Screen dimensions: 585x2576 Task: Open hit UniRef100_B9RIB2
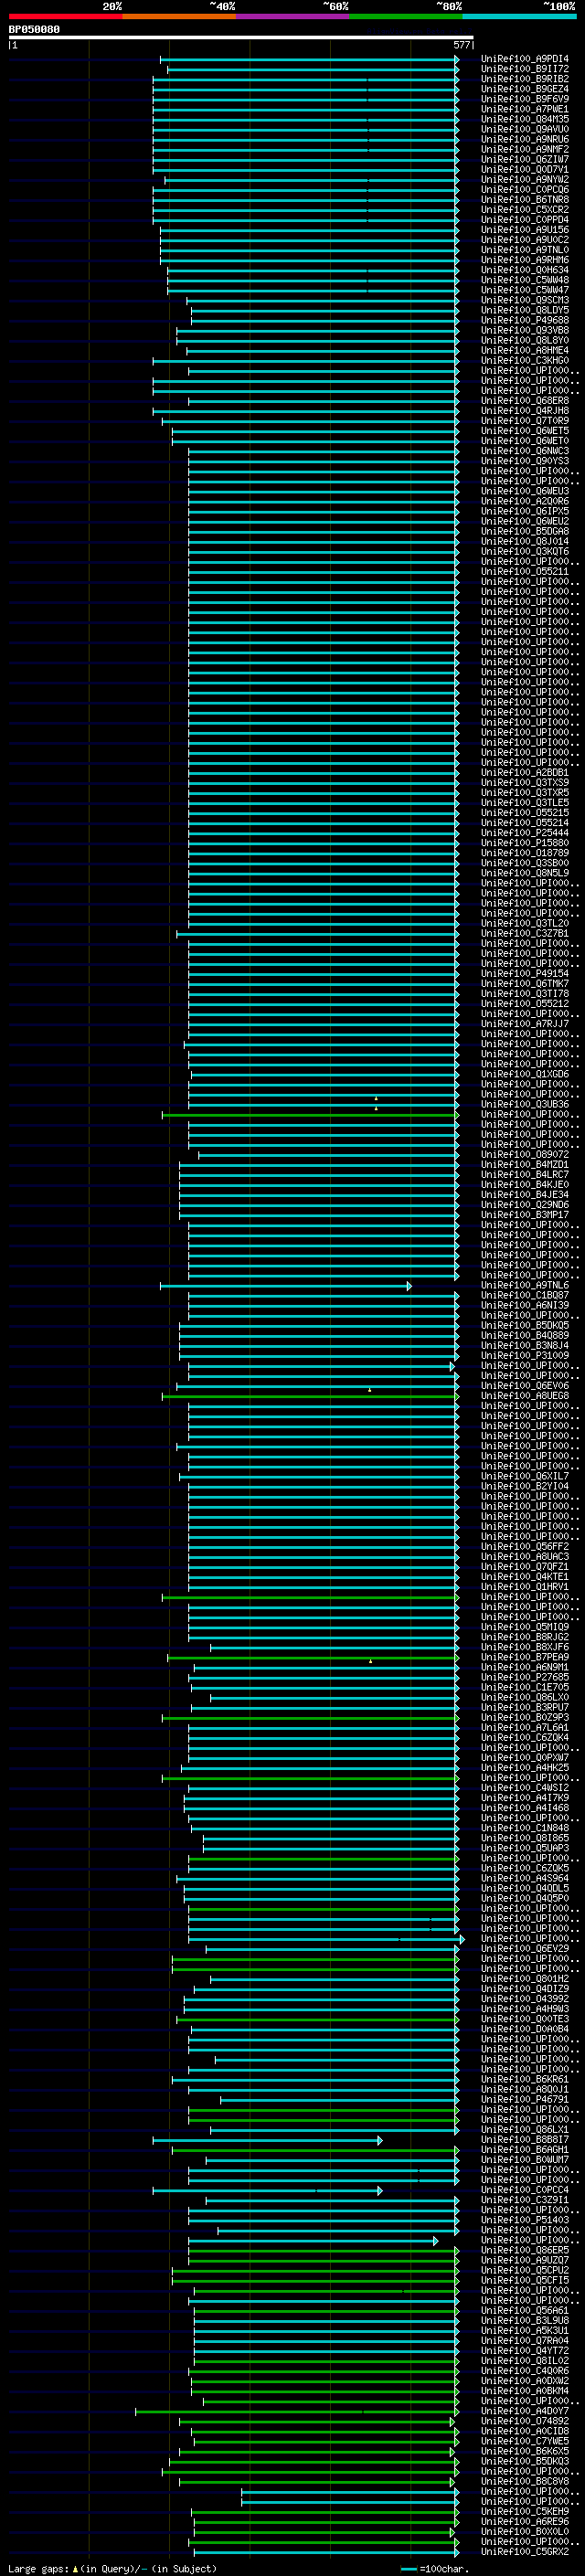(524, 79)
